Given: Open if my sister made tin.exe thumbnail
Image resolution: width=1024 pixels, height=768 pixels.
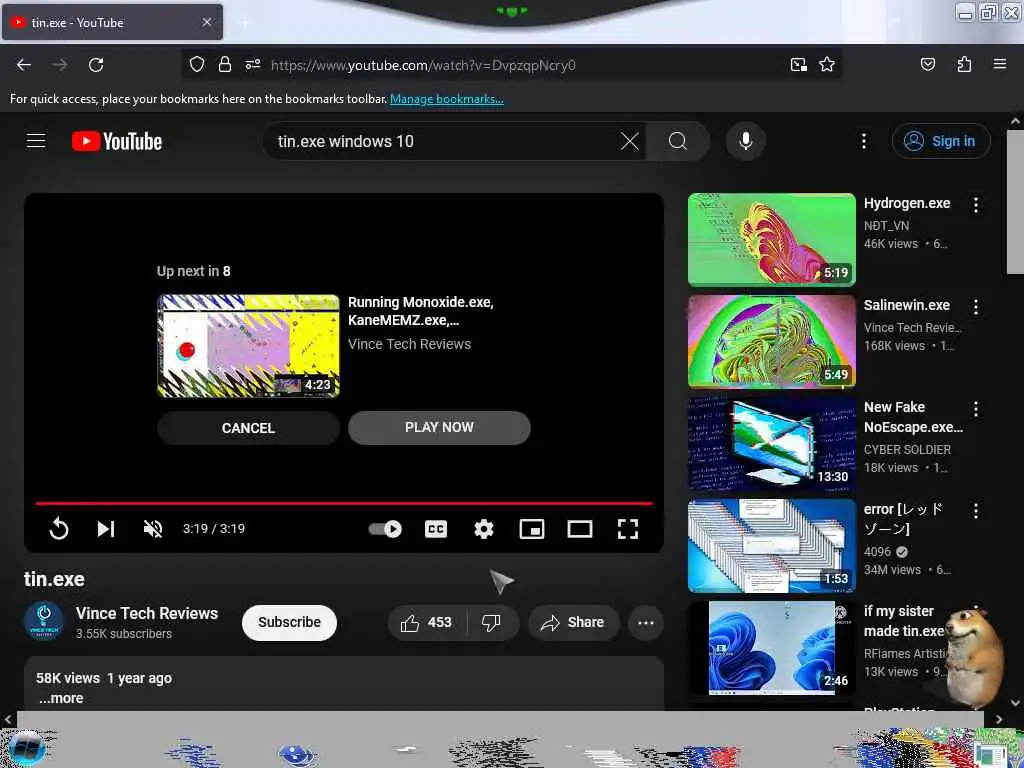Looking at the screenshot, I should (771, 647).
